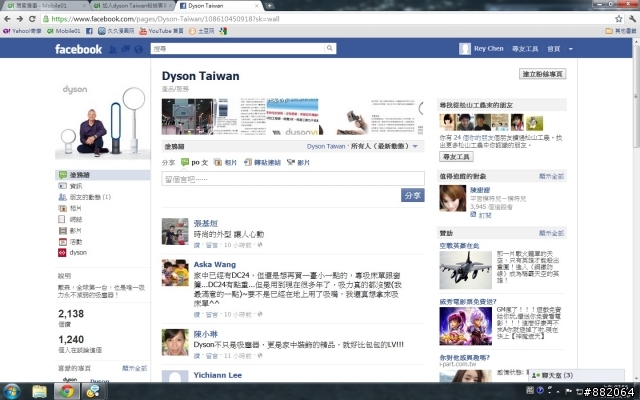
Task: Select the link share option
Action: click(x=262, y=162)
